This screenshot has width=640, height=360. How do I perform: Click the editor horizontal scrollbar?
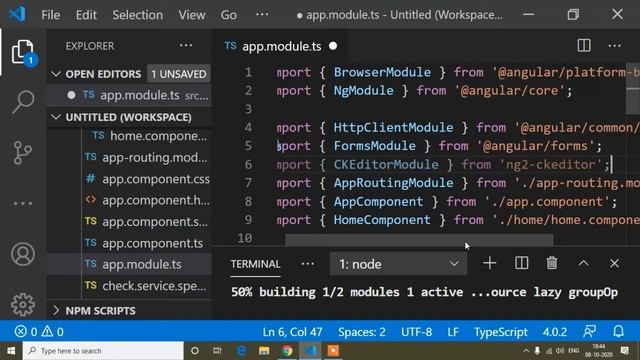419,240
